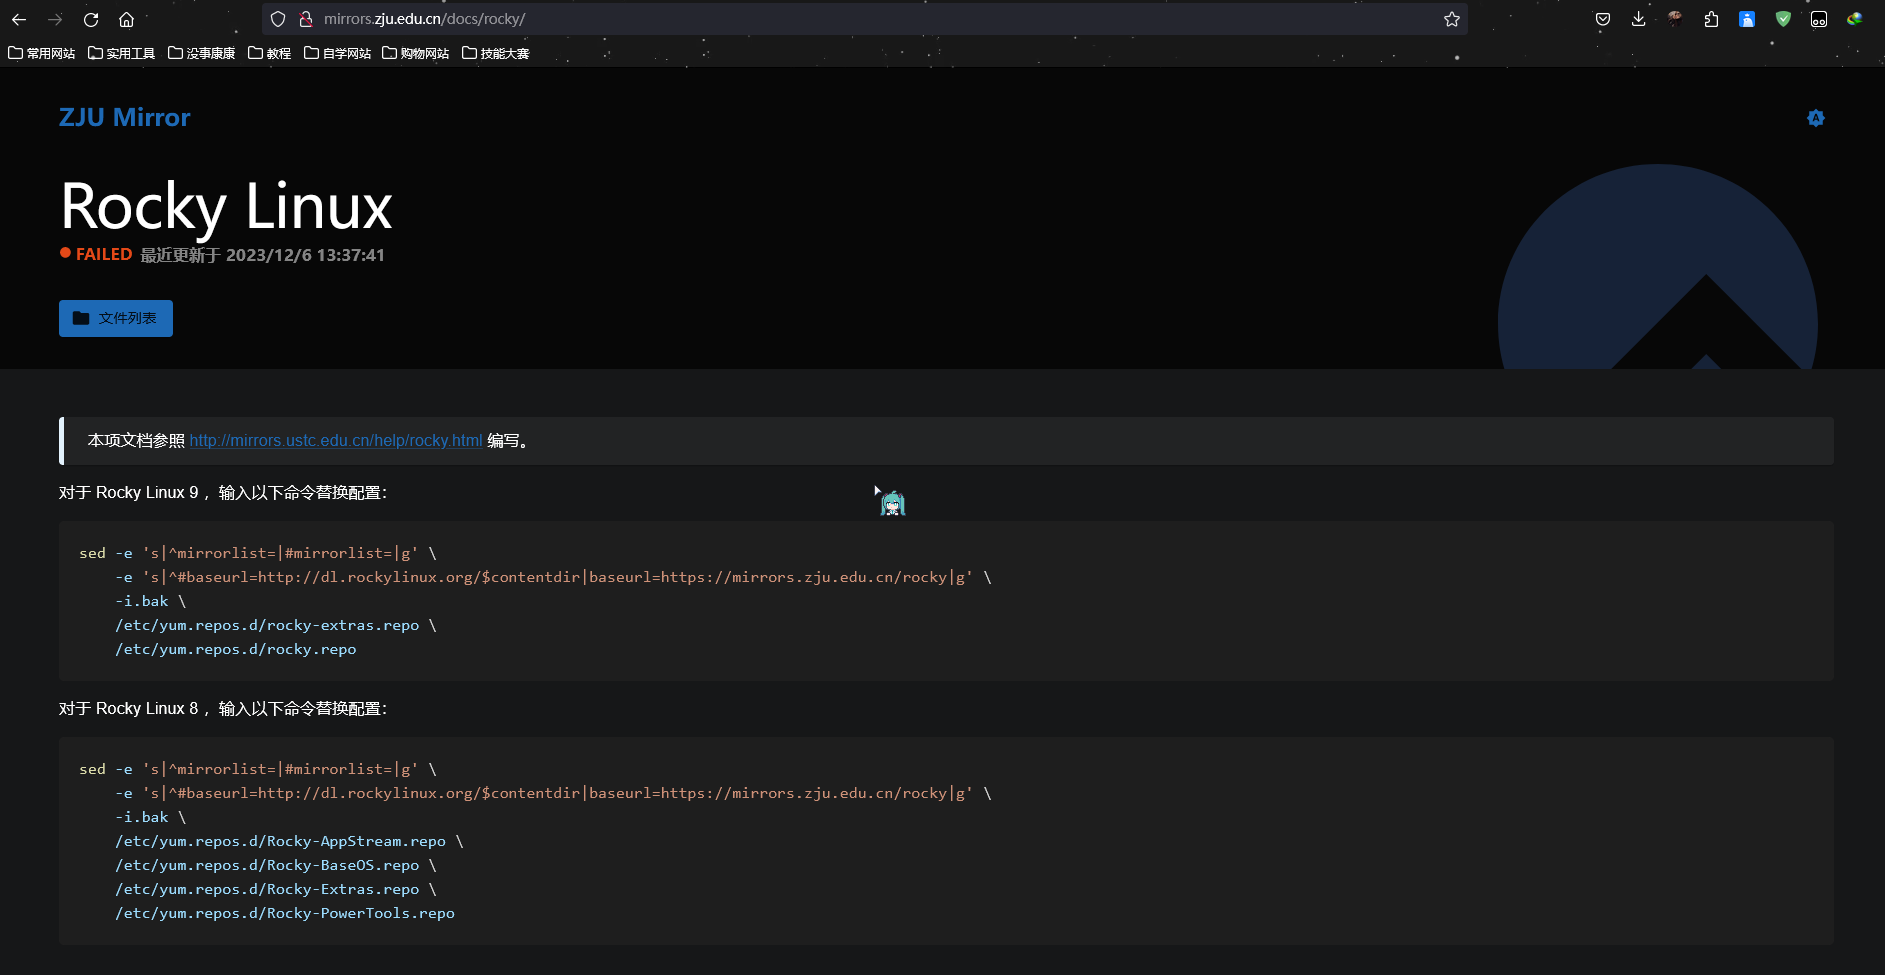Viewport: 1885px width, 975px height.
Task: Click the /etc/yum.repos.d/rocky.repo line
Action: (236, 649)
